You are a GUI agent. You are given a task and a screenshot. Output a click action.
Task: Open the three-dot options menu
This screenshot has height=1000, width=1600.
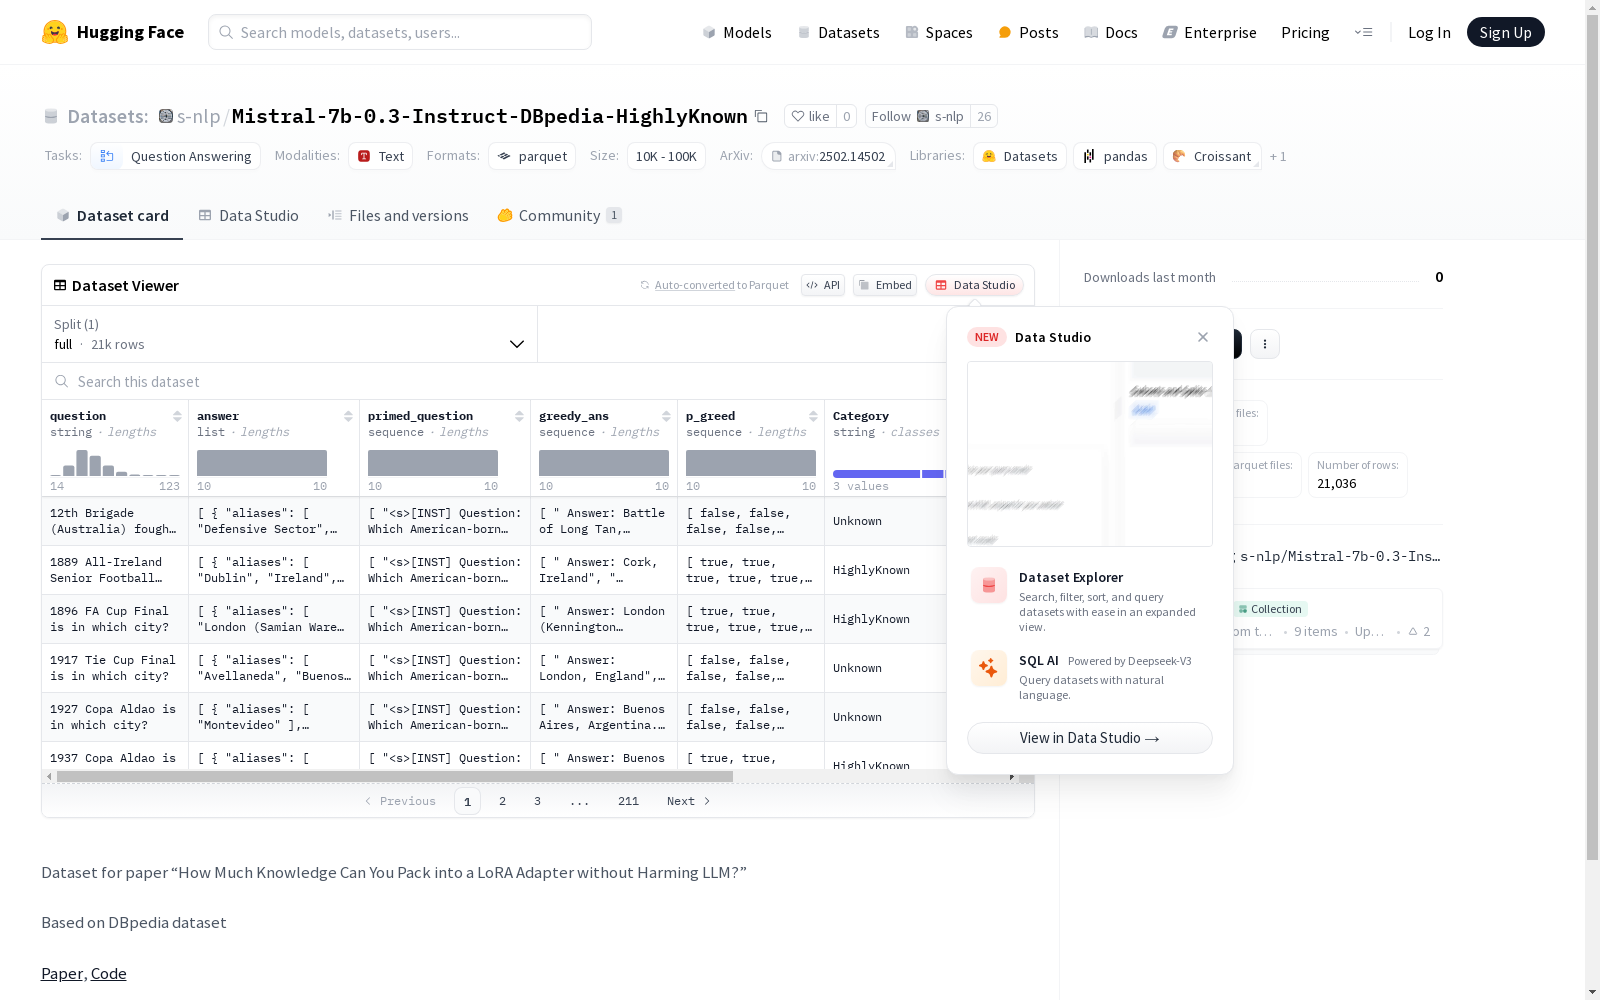(1265, 344)
